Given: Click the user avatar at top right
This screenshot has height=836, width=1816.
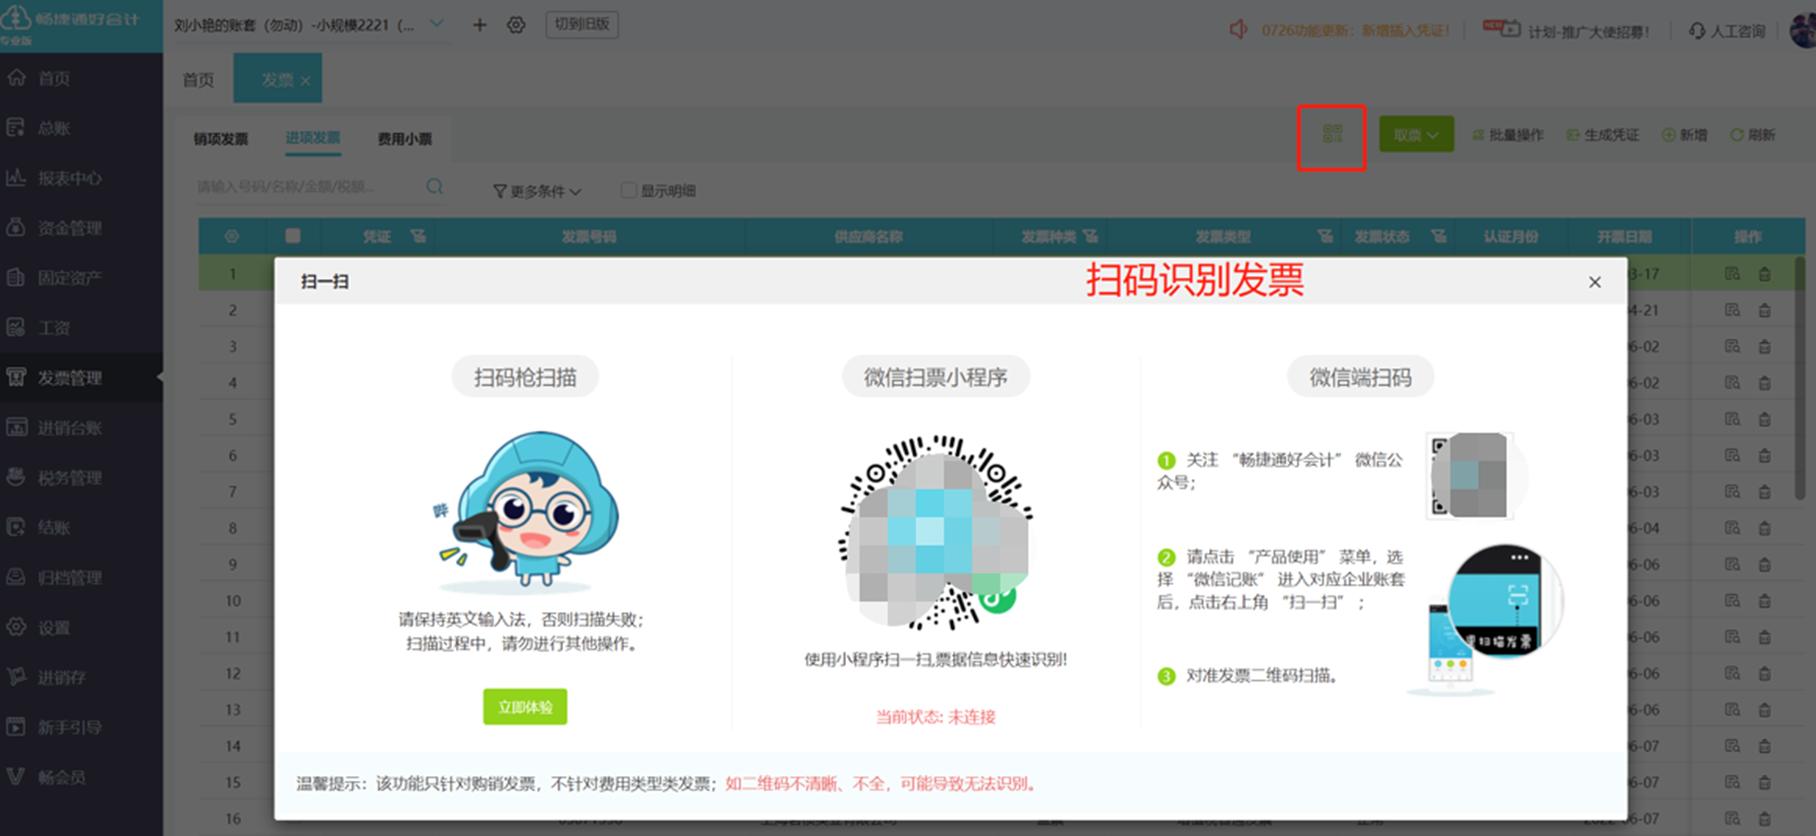Looking at the screenshot, I should pyautogui.click(x=1803, y=30).
